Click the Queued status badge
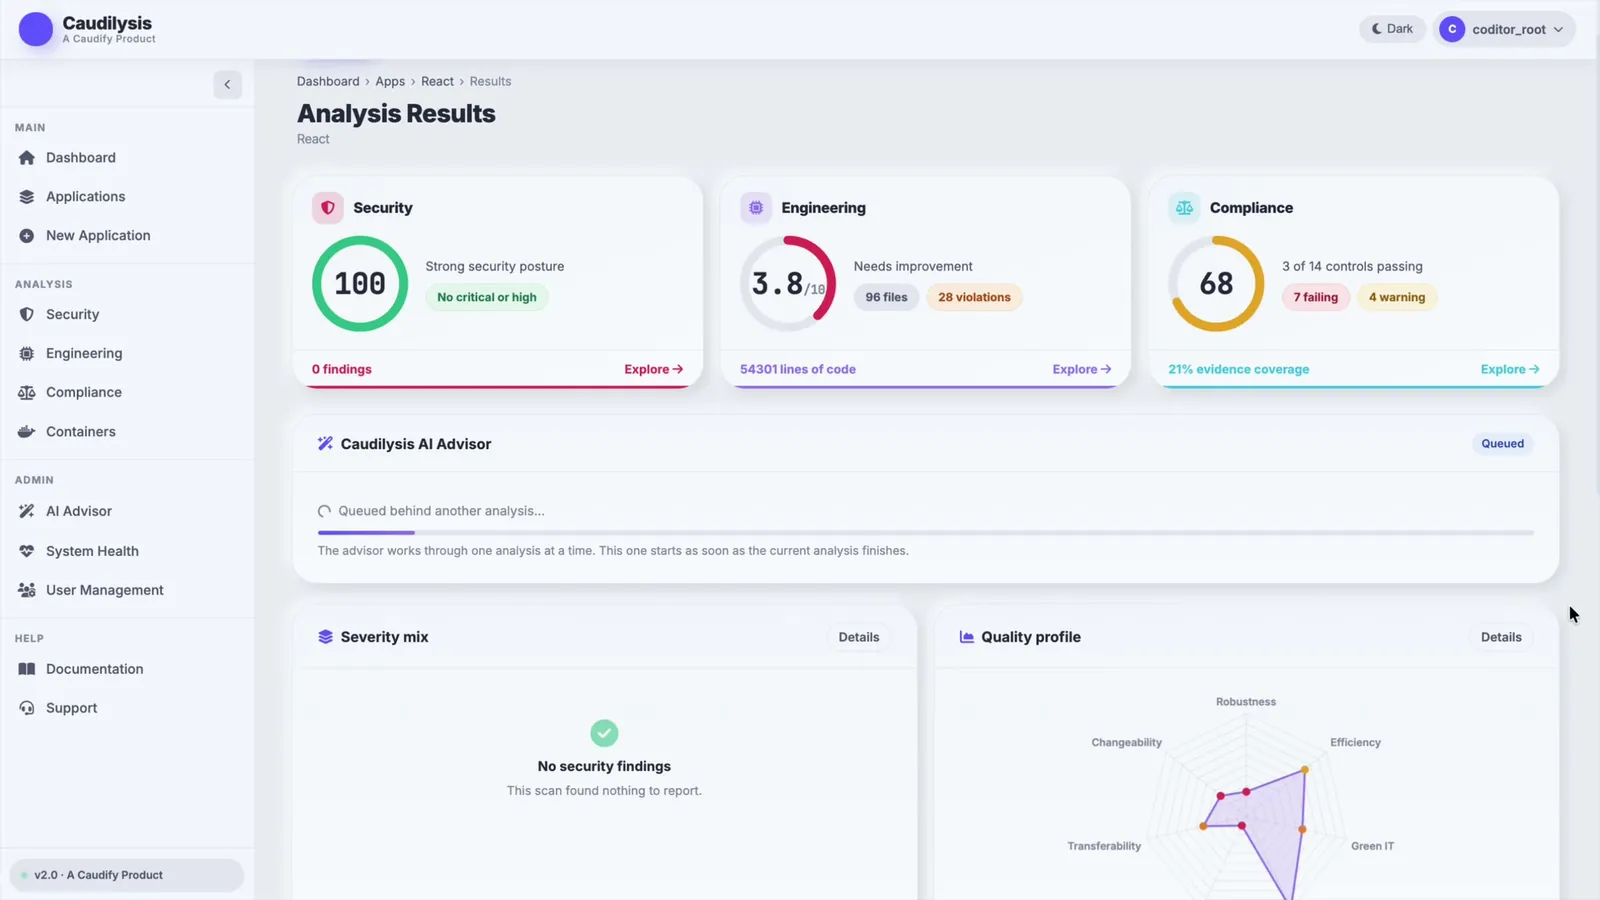The height and width of the screenshot is (900, 1600). click(x=1503, y=444)
